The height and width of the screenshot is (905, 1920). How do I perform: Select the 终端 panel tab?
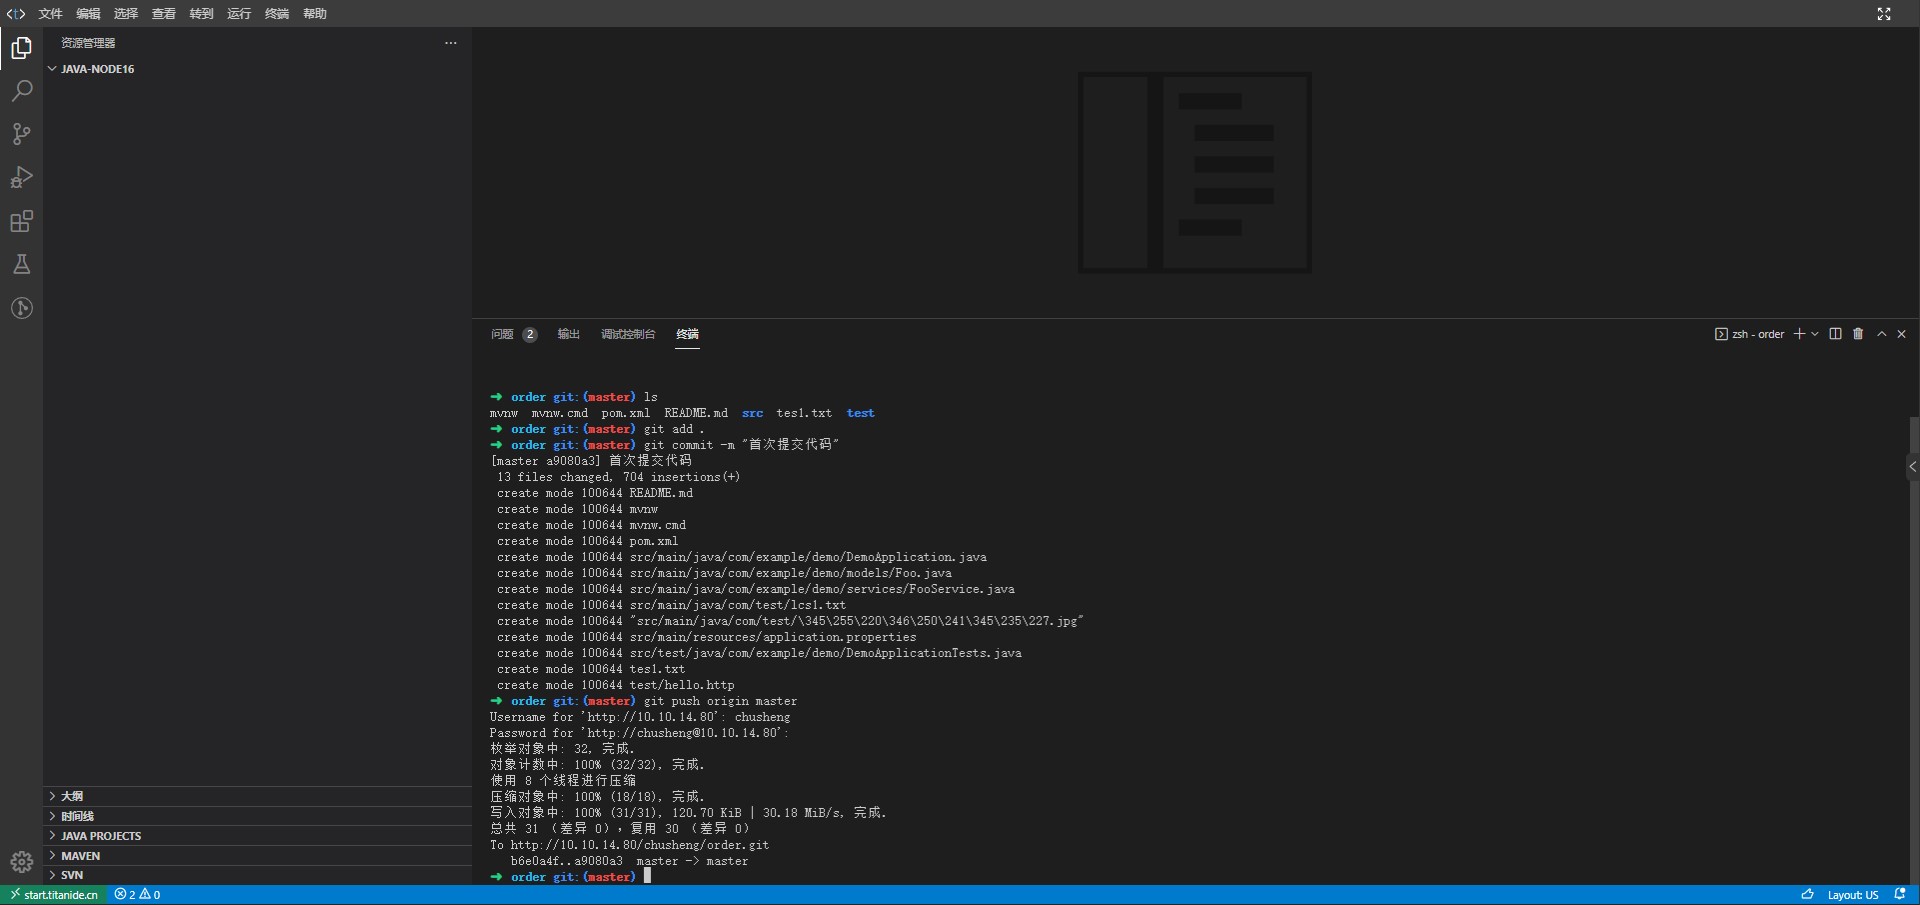pyautogui.click(x=687, y=334)
